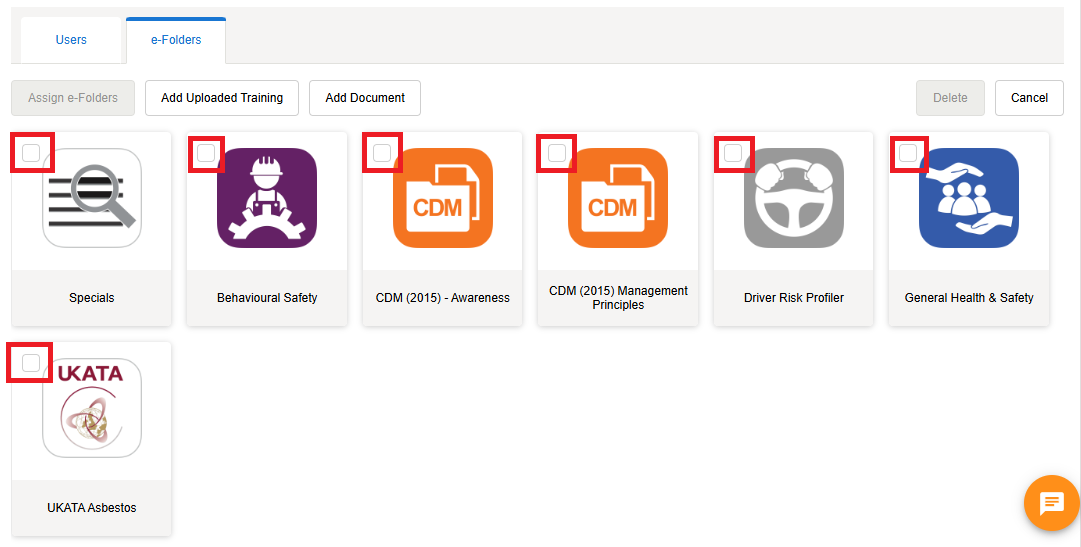Image resolution: width=1081 pixels, height=547 pixels.
Task: Click the CDM (2015) - Awareness title label
Action: [x=443, y=298]
